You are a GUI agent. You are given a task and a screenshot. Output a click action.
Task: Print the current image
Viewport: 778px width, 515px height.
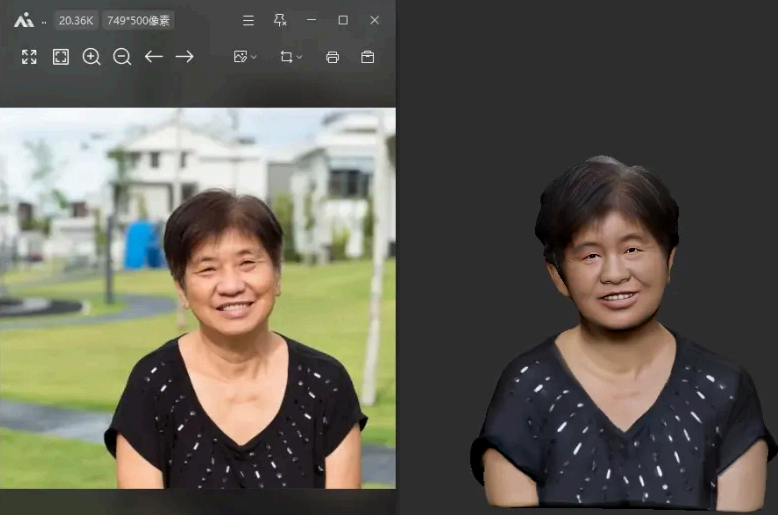pyautogui.click(x=332, y=57)
